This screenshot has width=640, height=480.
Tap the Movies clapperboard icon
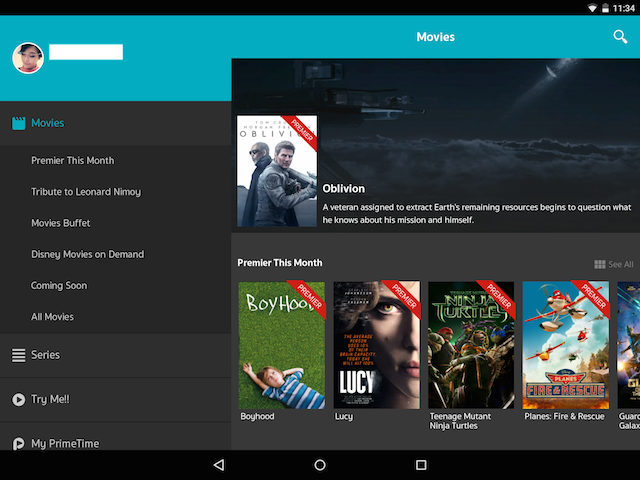point(18,123)
